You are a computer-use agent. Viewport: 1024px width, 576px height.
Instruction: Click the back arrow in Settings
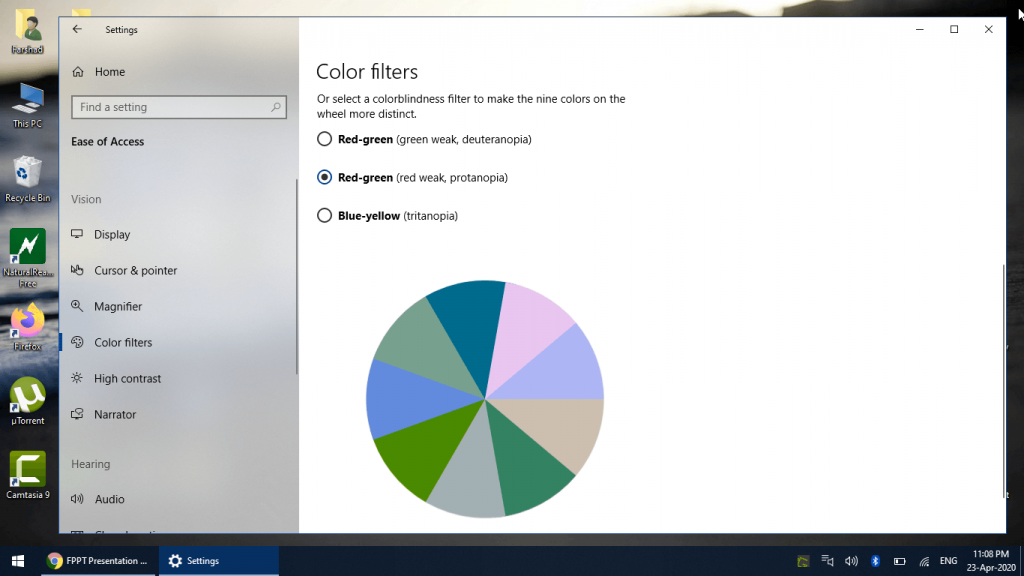point(79,29)
